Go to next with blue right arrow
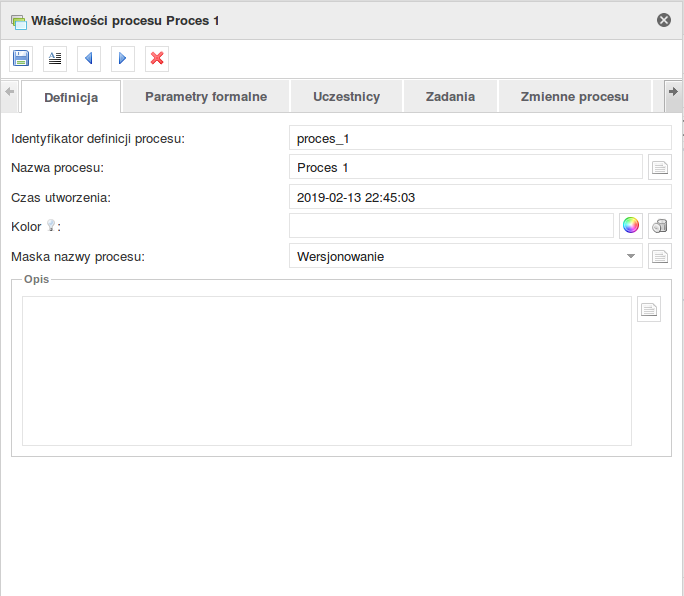The height and width of the screenshot is (596, 684). (x=123, y=58)
